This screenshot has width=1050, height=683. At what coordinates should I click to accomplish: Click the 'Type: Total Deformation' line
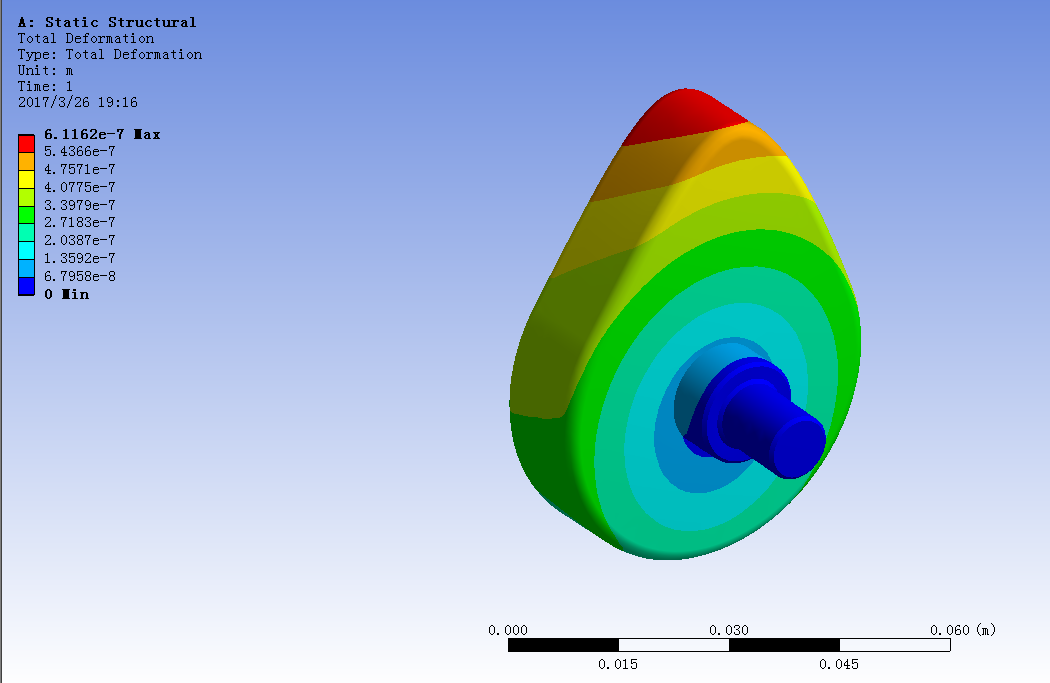110,54
